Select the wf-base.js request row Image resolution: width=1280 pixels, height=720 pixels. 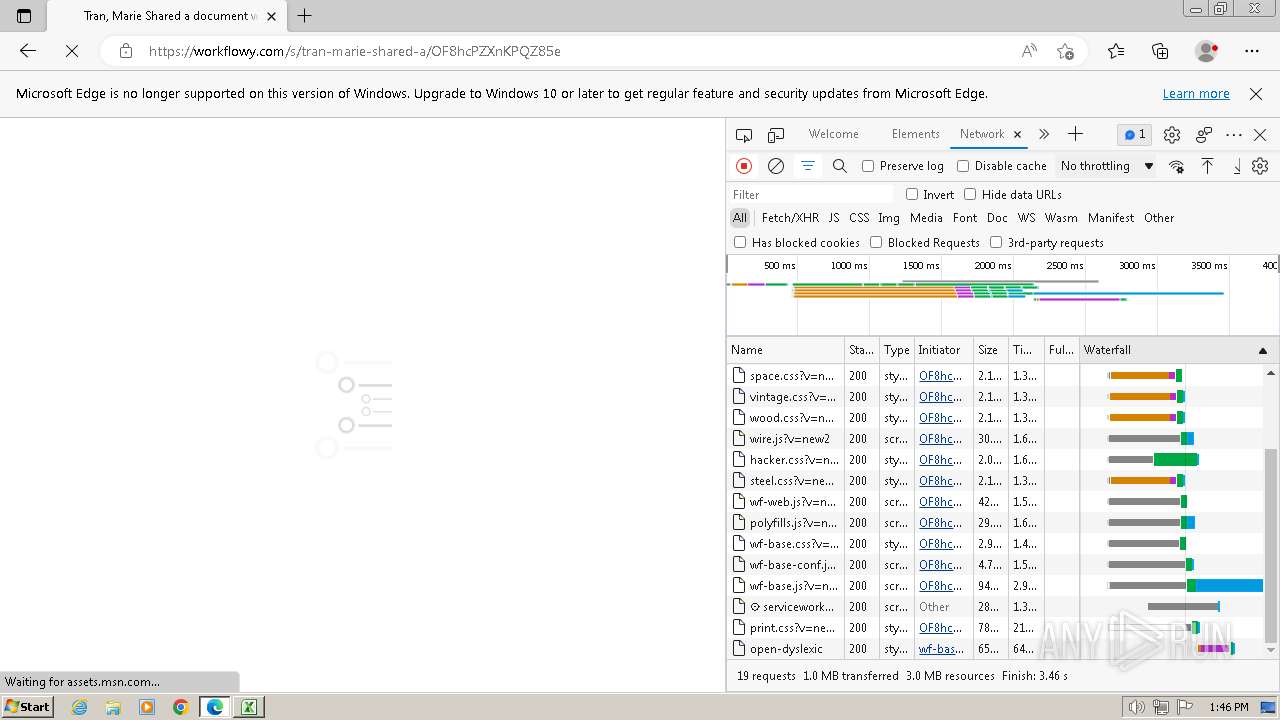995,586
